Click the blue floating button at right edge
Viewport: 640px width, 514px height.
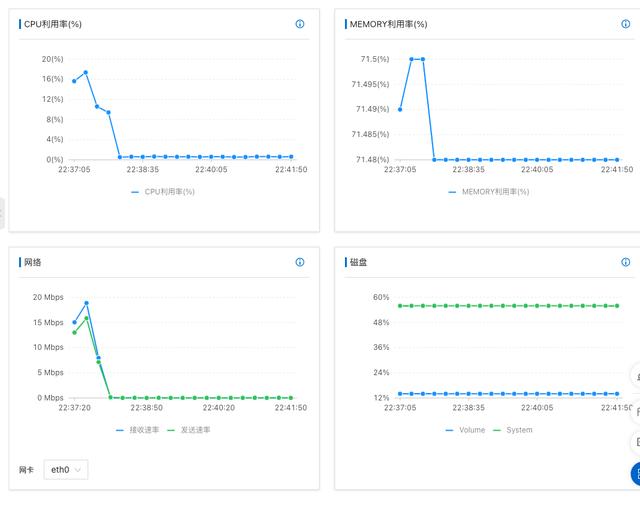[635, 473]
